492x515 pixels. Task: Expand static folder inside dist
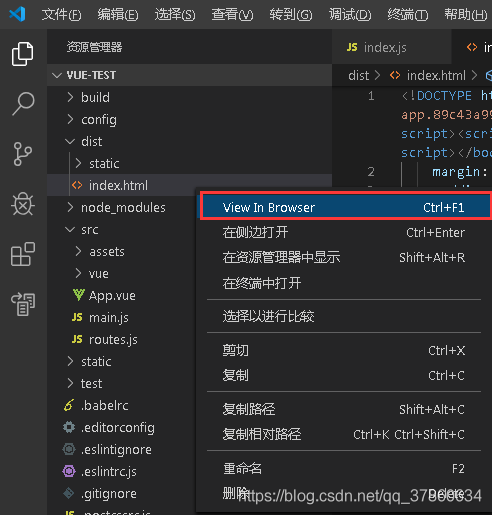pos(78,163)
